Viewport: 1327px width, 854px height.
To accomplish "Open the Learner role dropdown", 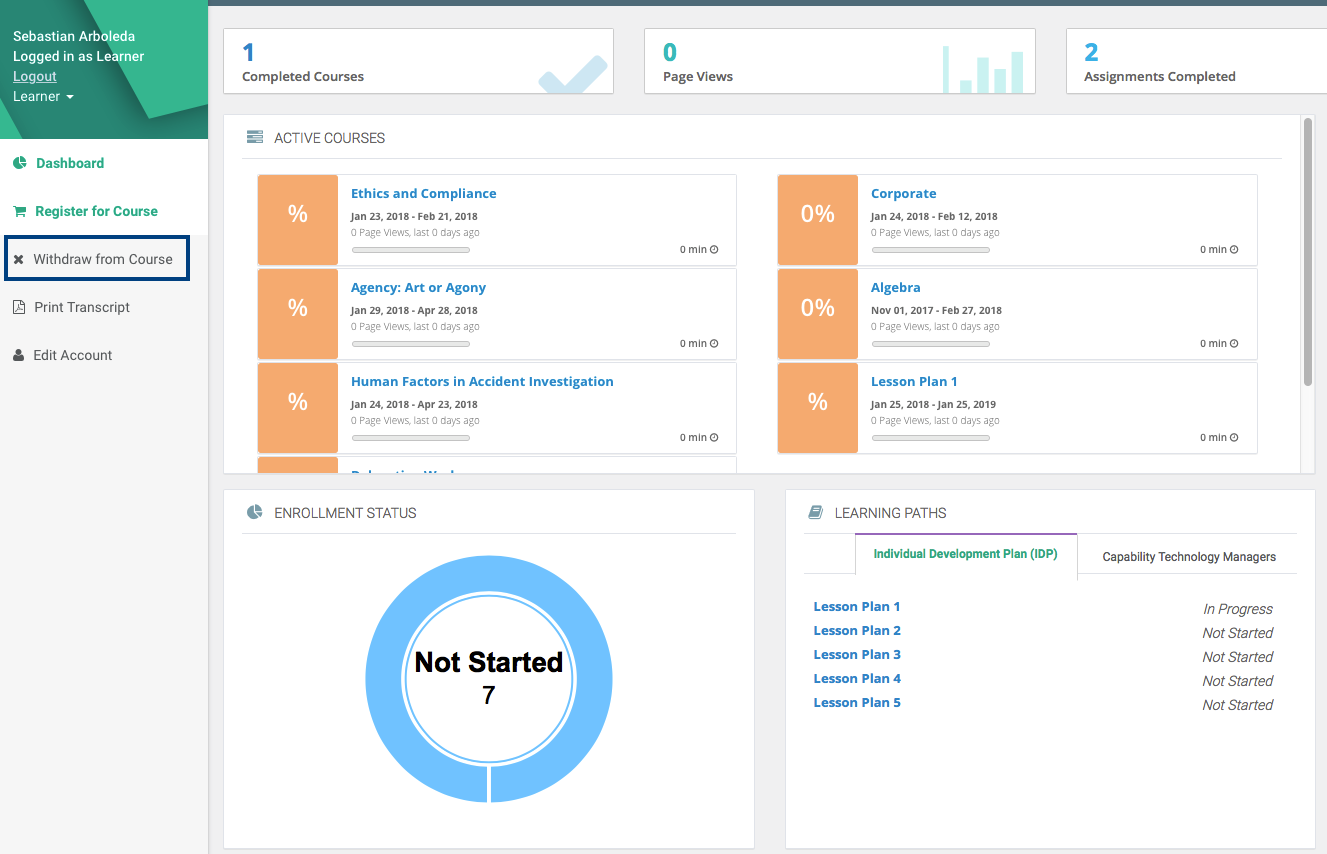I will tap(43, 97).
